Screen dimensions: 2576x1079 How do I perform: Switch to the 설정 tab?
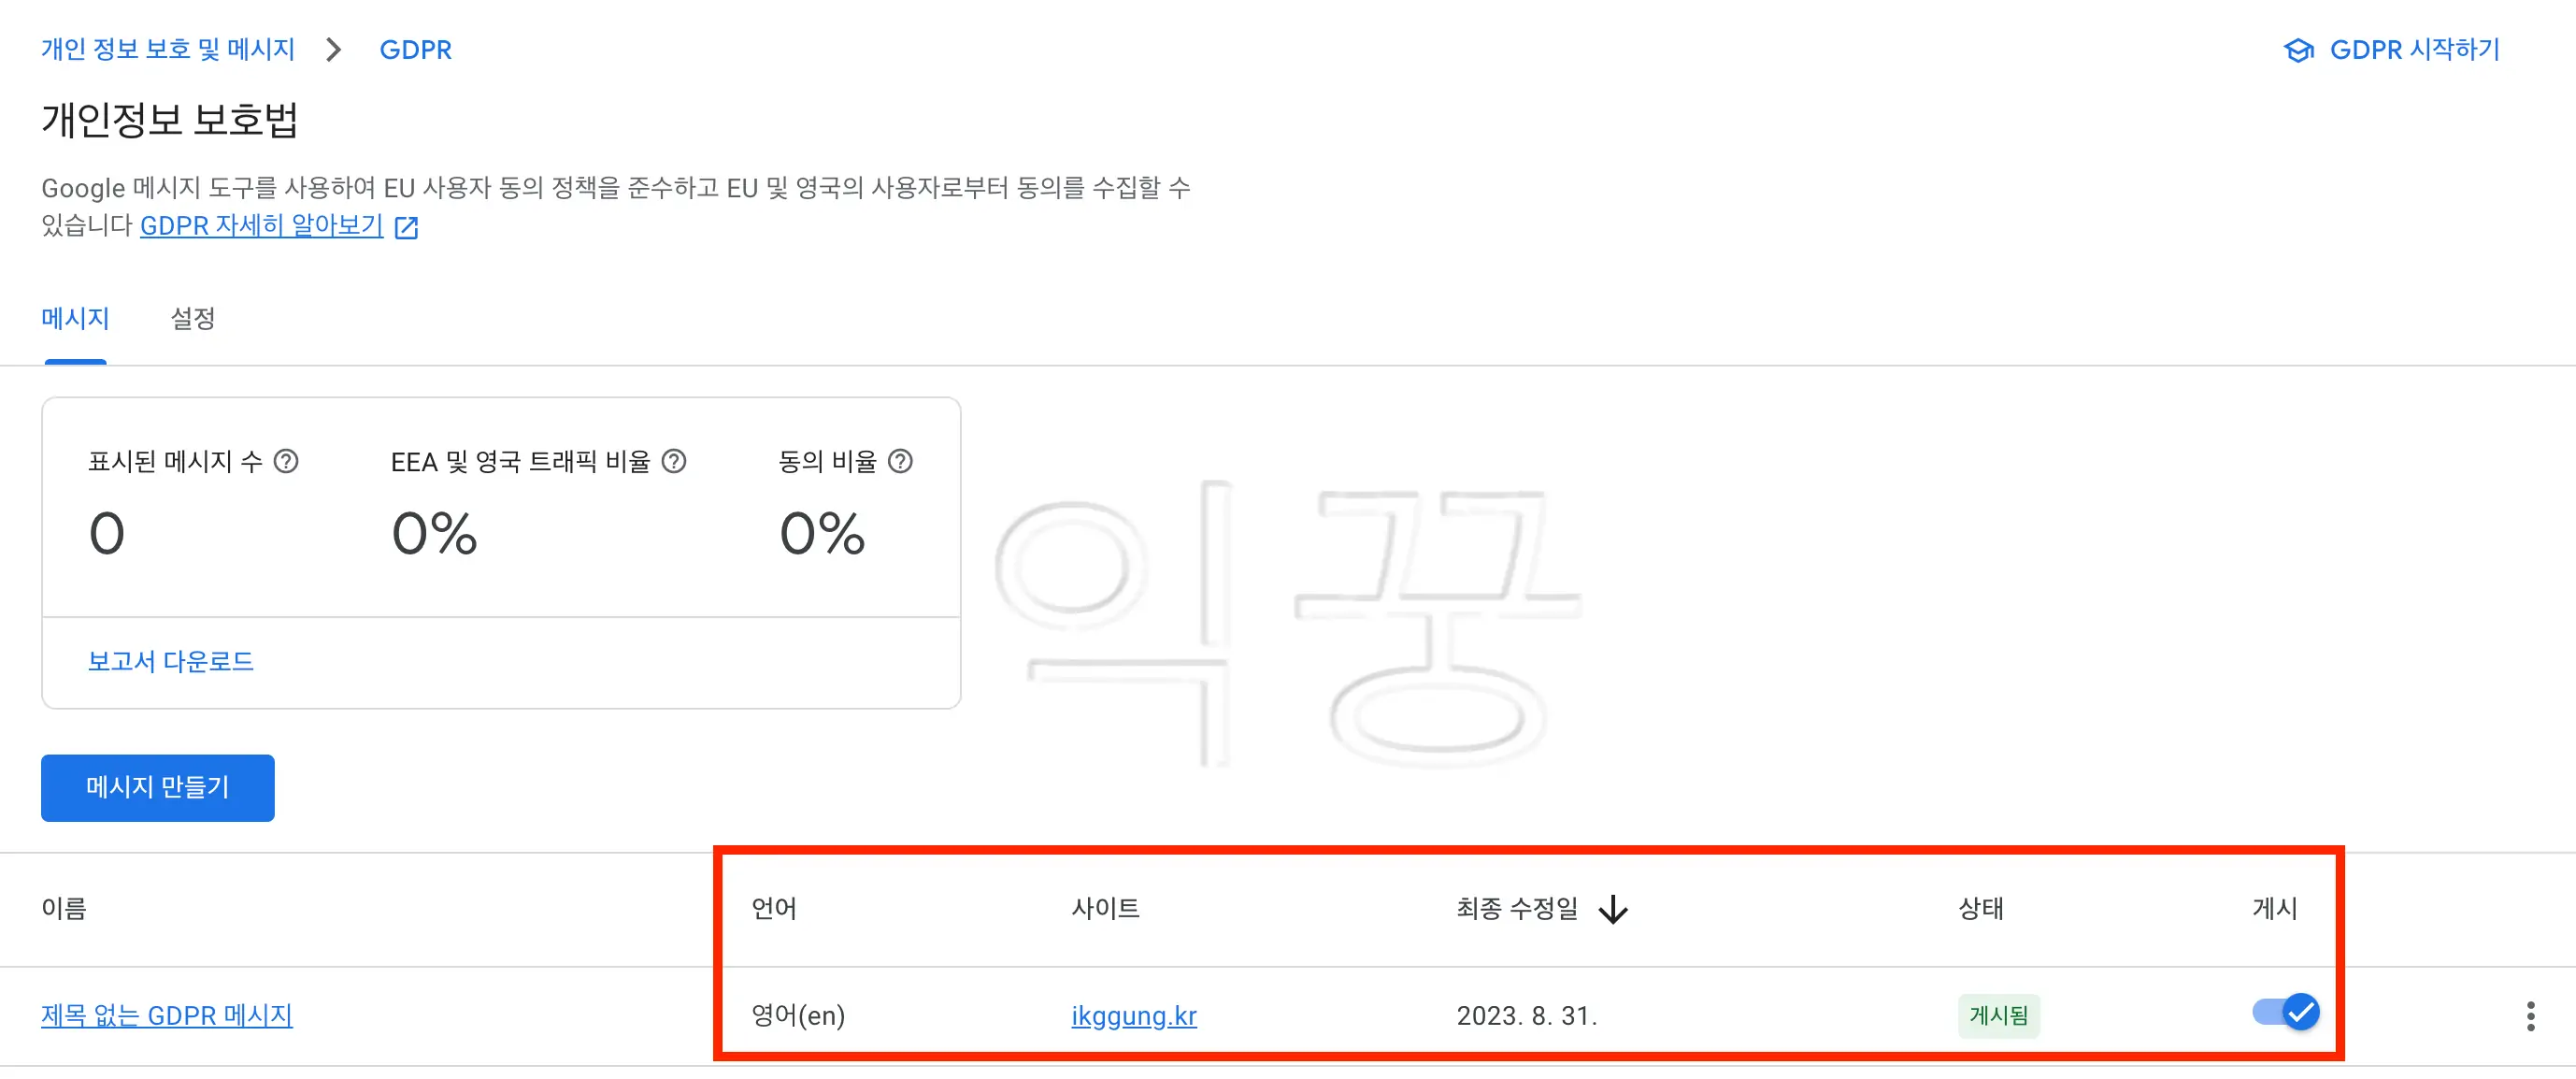point(192,318)
